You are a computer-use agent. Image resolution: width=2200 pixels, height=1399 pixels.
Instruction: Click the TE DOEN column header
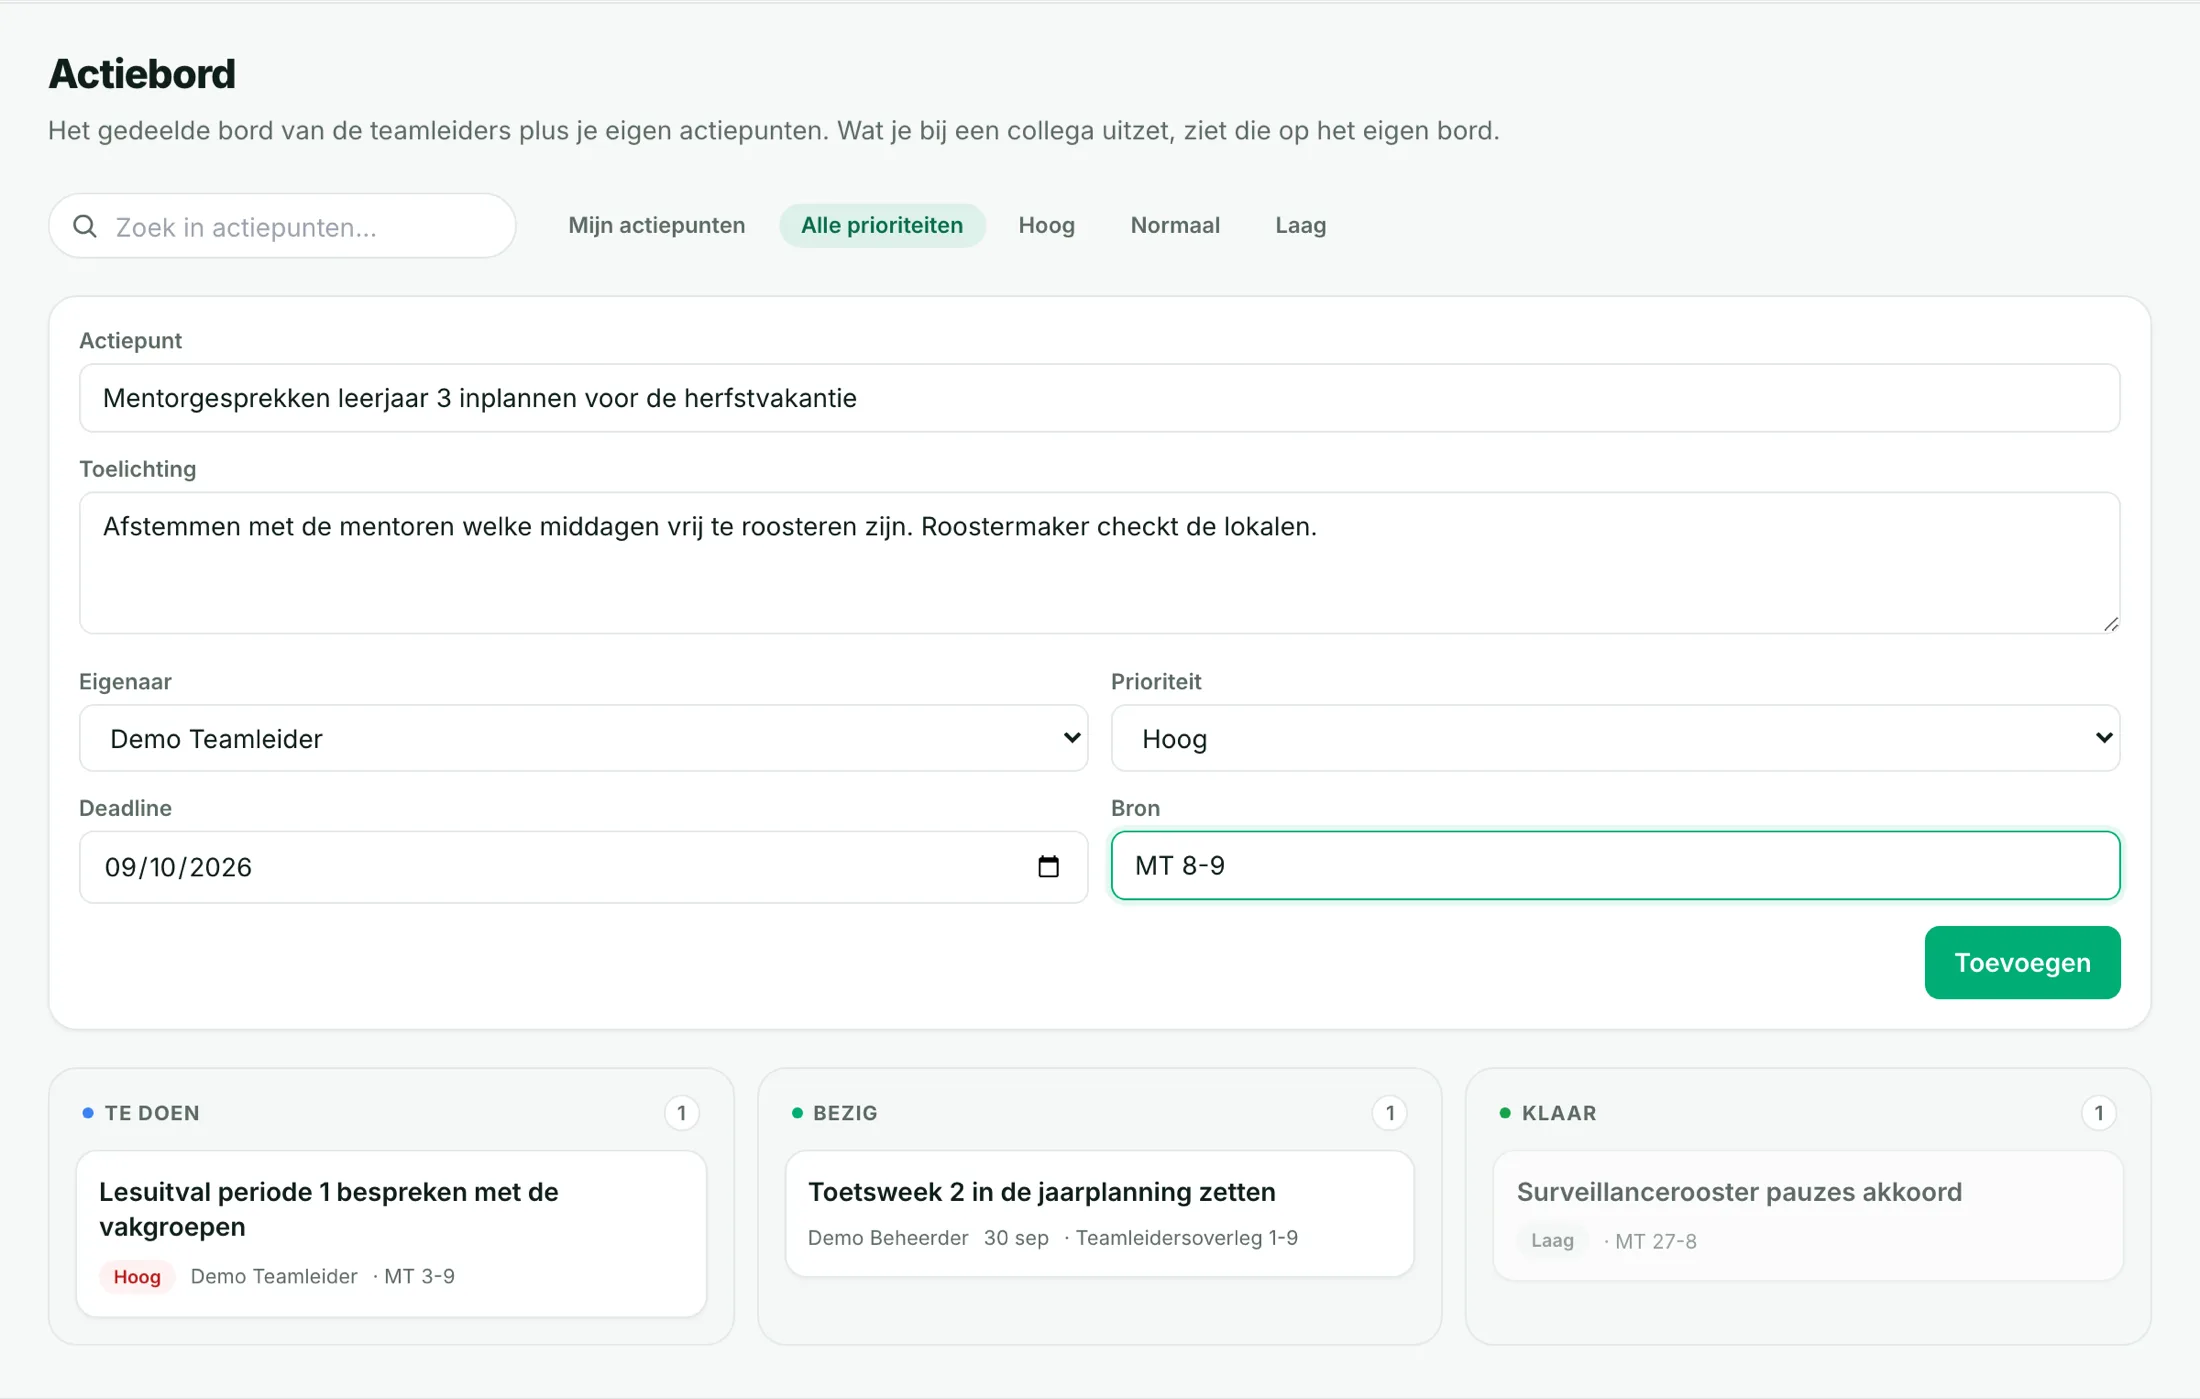point(152,1113)
